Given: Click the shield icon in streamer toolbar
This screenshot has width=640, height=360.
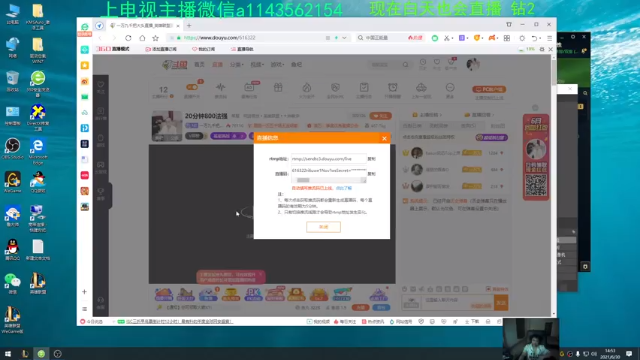Looking at the screenshot, I should [x=335, y=87].
